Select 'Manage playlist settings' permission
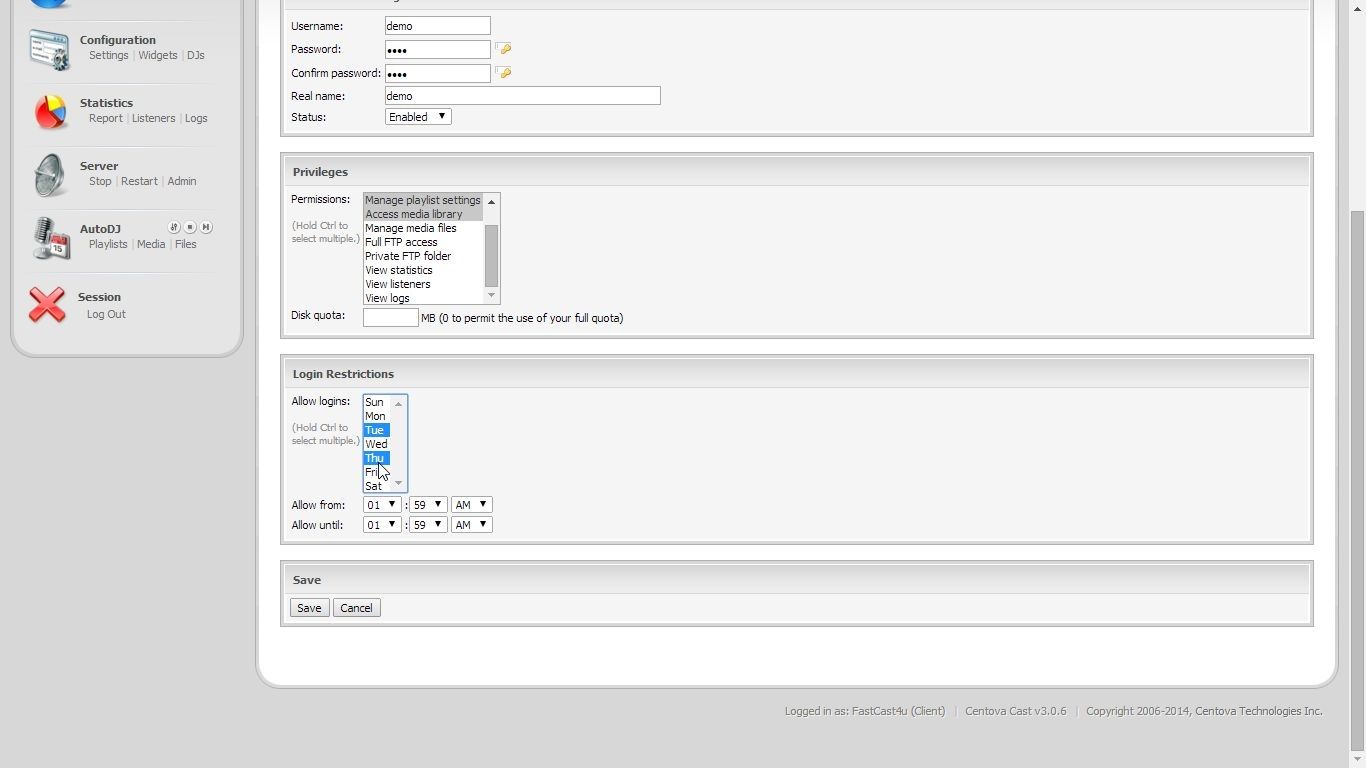This screenshot has height=768, width=1366. (x=423, y=200)
